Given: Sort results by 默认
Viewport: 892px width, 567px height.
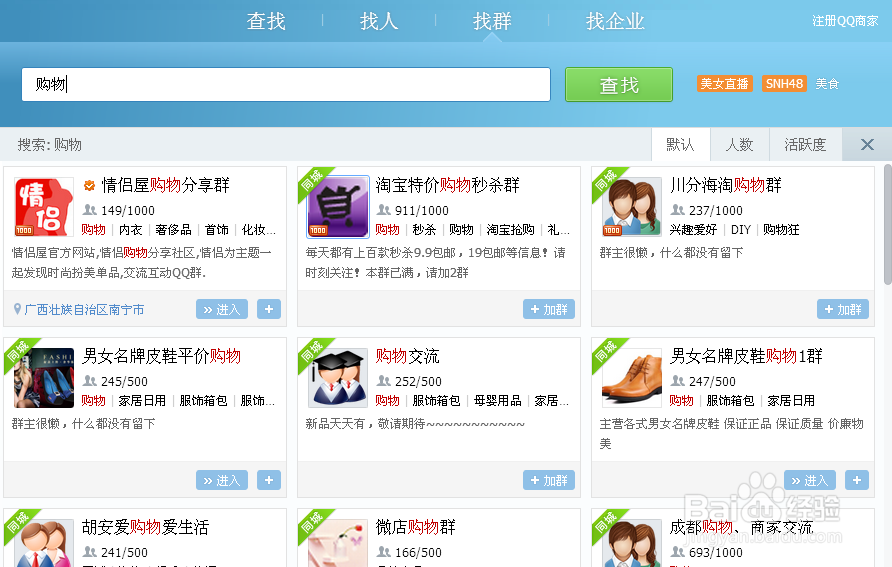Looking at the screenshot, I should click(x=680, y=144).
